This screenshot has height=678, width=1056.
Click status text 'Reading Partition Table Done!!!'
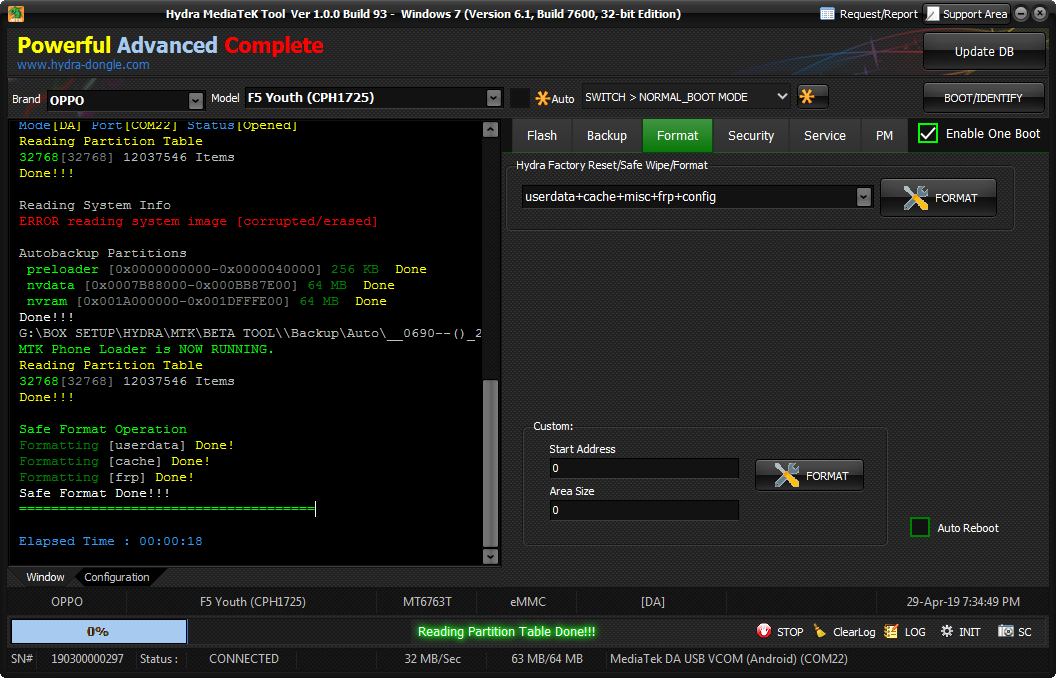click(506, 632)
